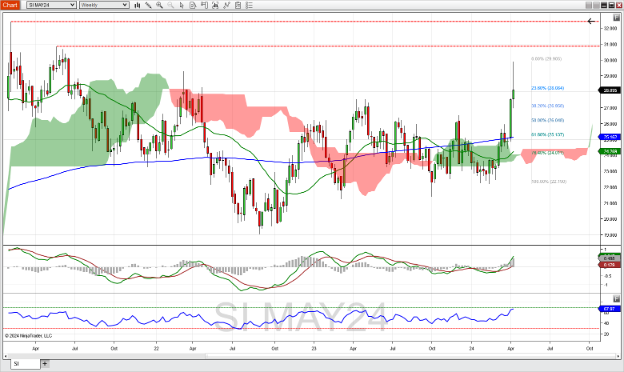Screen dimensions: 624x372
Task: Open the orange Chart menu button
Action: click(10, 5)
